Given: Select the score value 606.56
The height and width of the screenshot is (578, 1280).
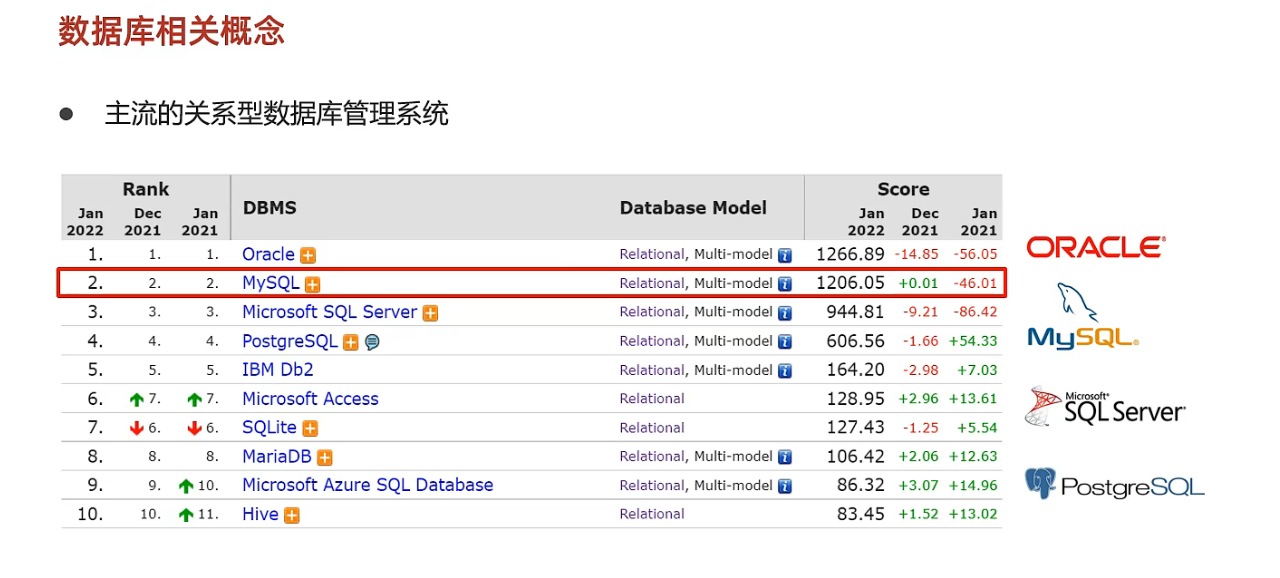Looking at the screenshot, I should (x=855, y=341).
